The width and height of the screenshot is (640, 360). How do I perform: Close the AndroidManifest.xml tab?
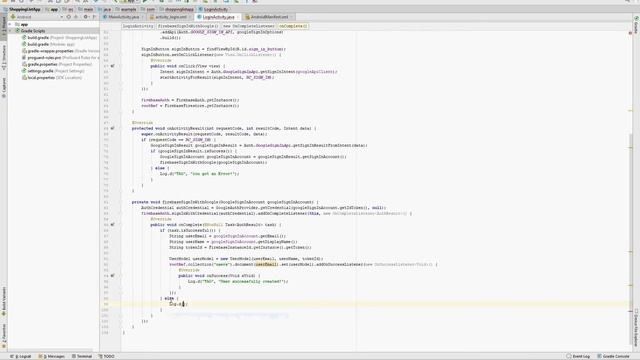(291, 17)
